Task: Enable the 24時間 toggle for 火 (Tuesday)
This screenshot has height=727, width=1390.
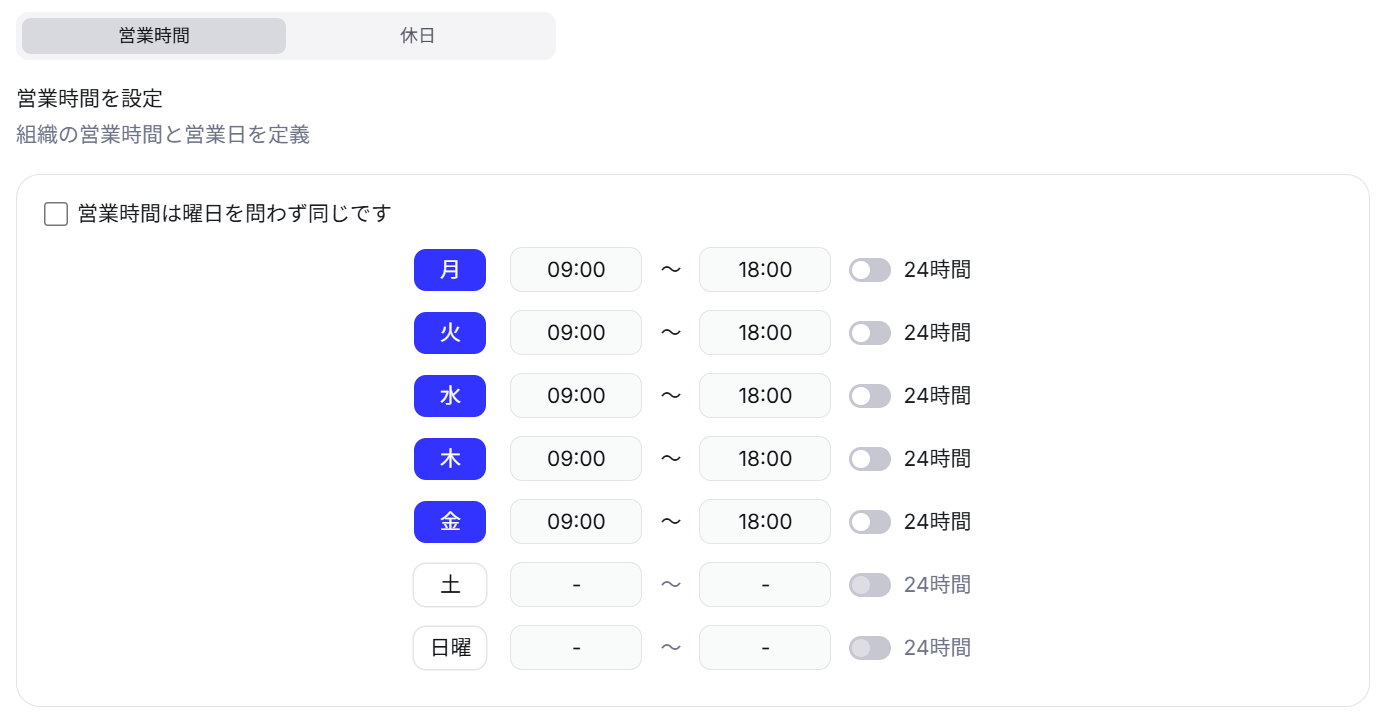Action: click(x=870, y=332)
